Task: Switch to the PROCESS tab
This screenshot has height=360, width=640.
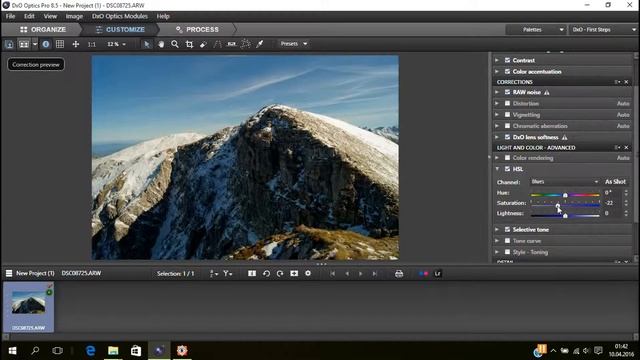Action: pyautogui.click(x=197, y=29)
